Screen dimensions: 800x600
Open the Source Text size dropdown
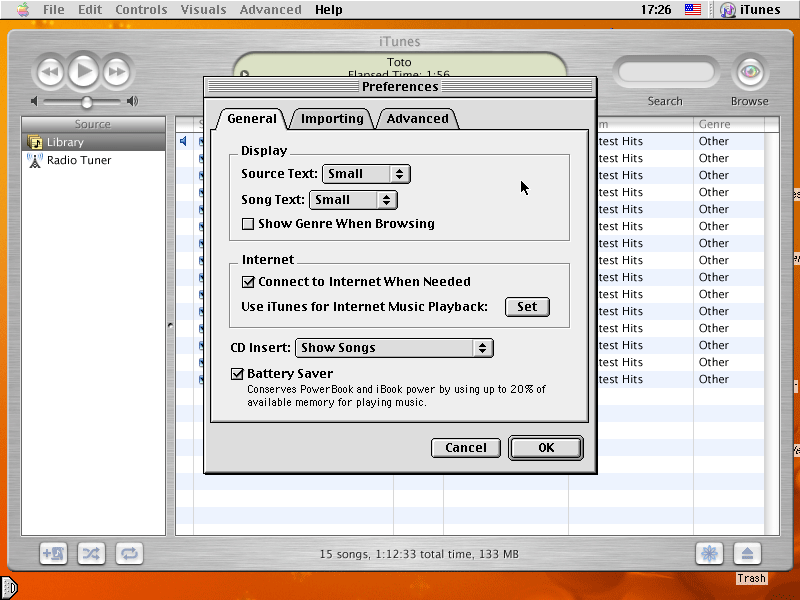click(366, 174)
